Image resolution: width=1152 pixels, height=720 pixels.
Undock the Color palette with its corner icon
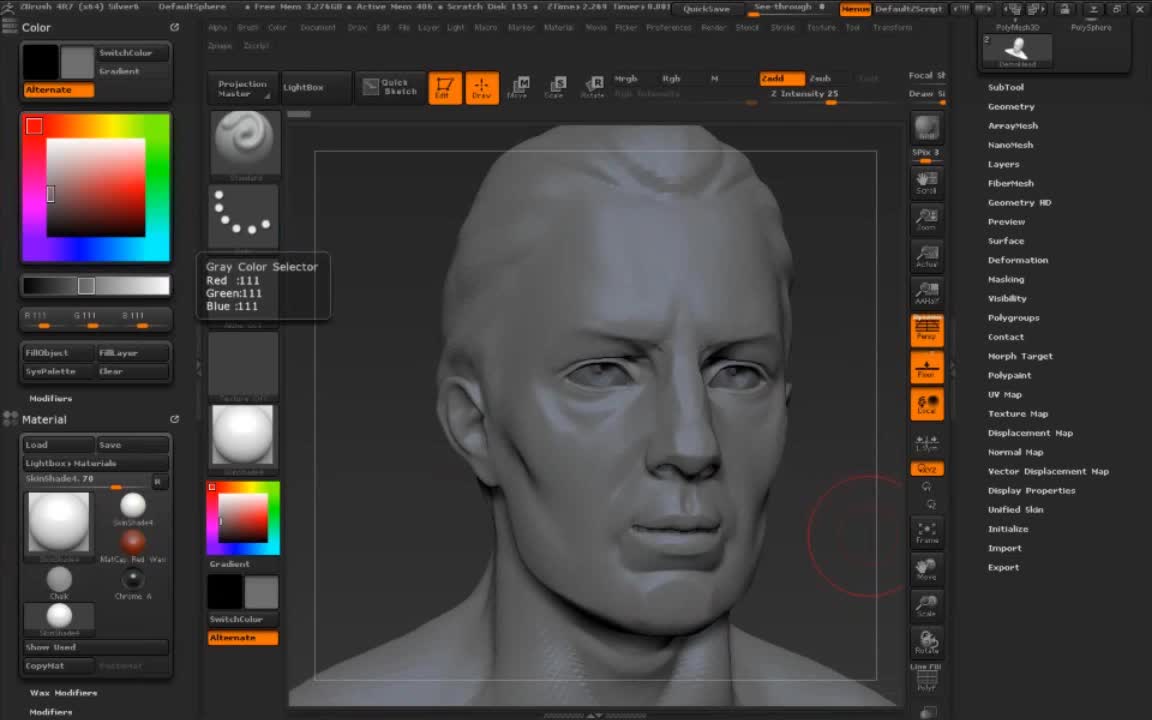click(174, 27)
